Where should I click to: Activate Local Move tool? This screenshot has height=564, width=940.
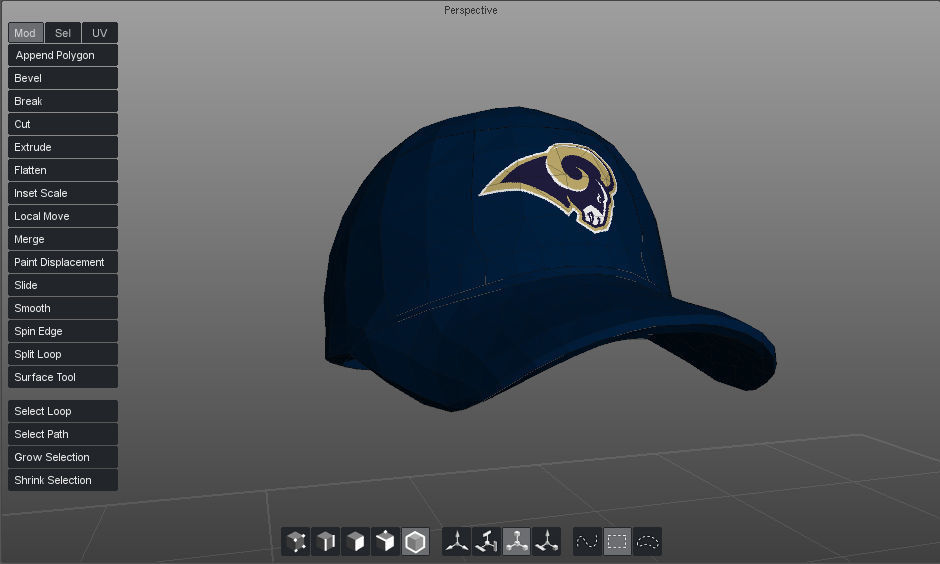63,216
